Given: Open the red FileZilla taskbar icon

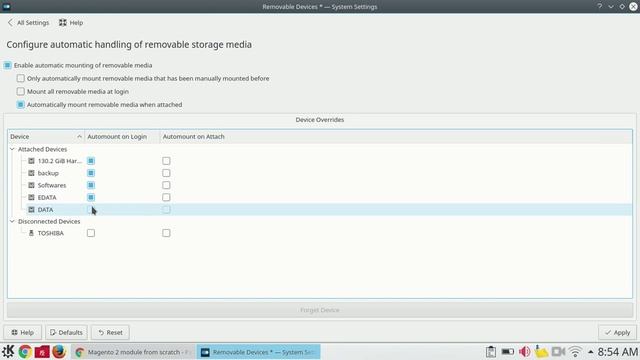Looking at the screenshot, I should point(42,352).
